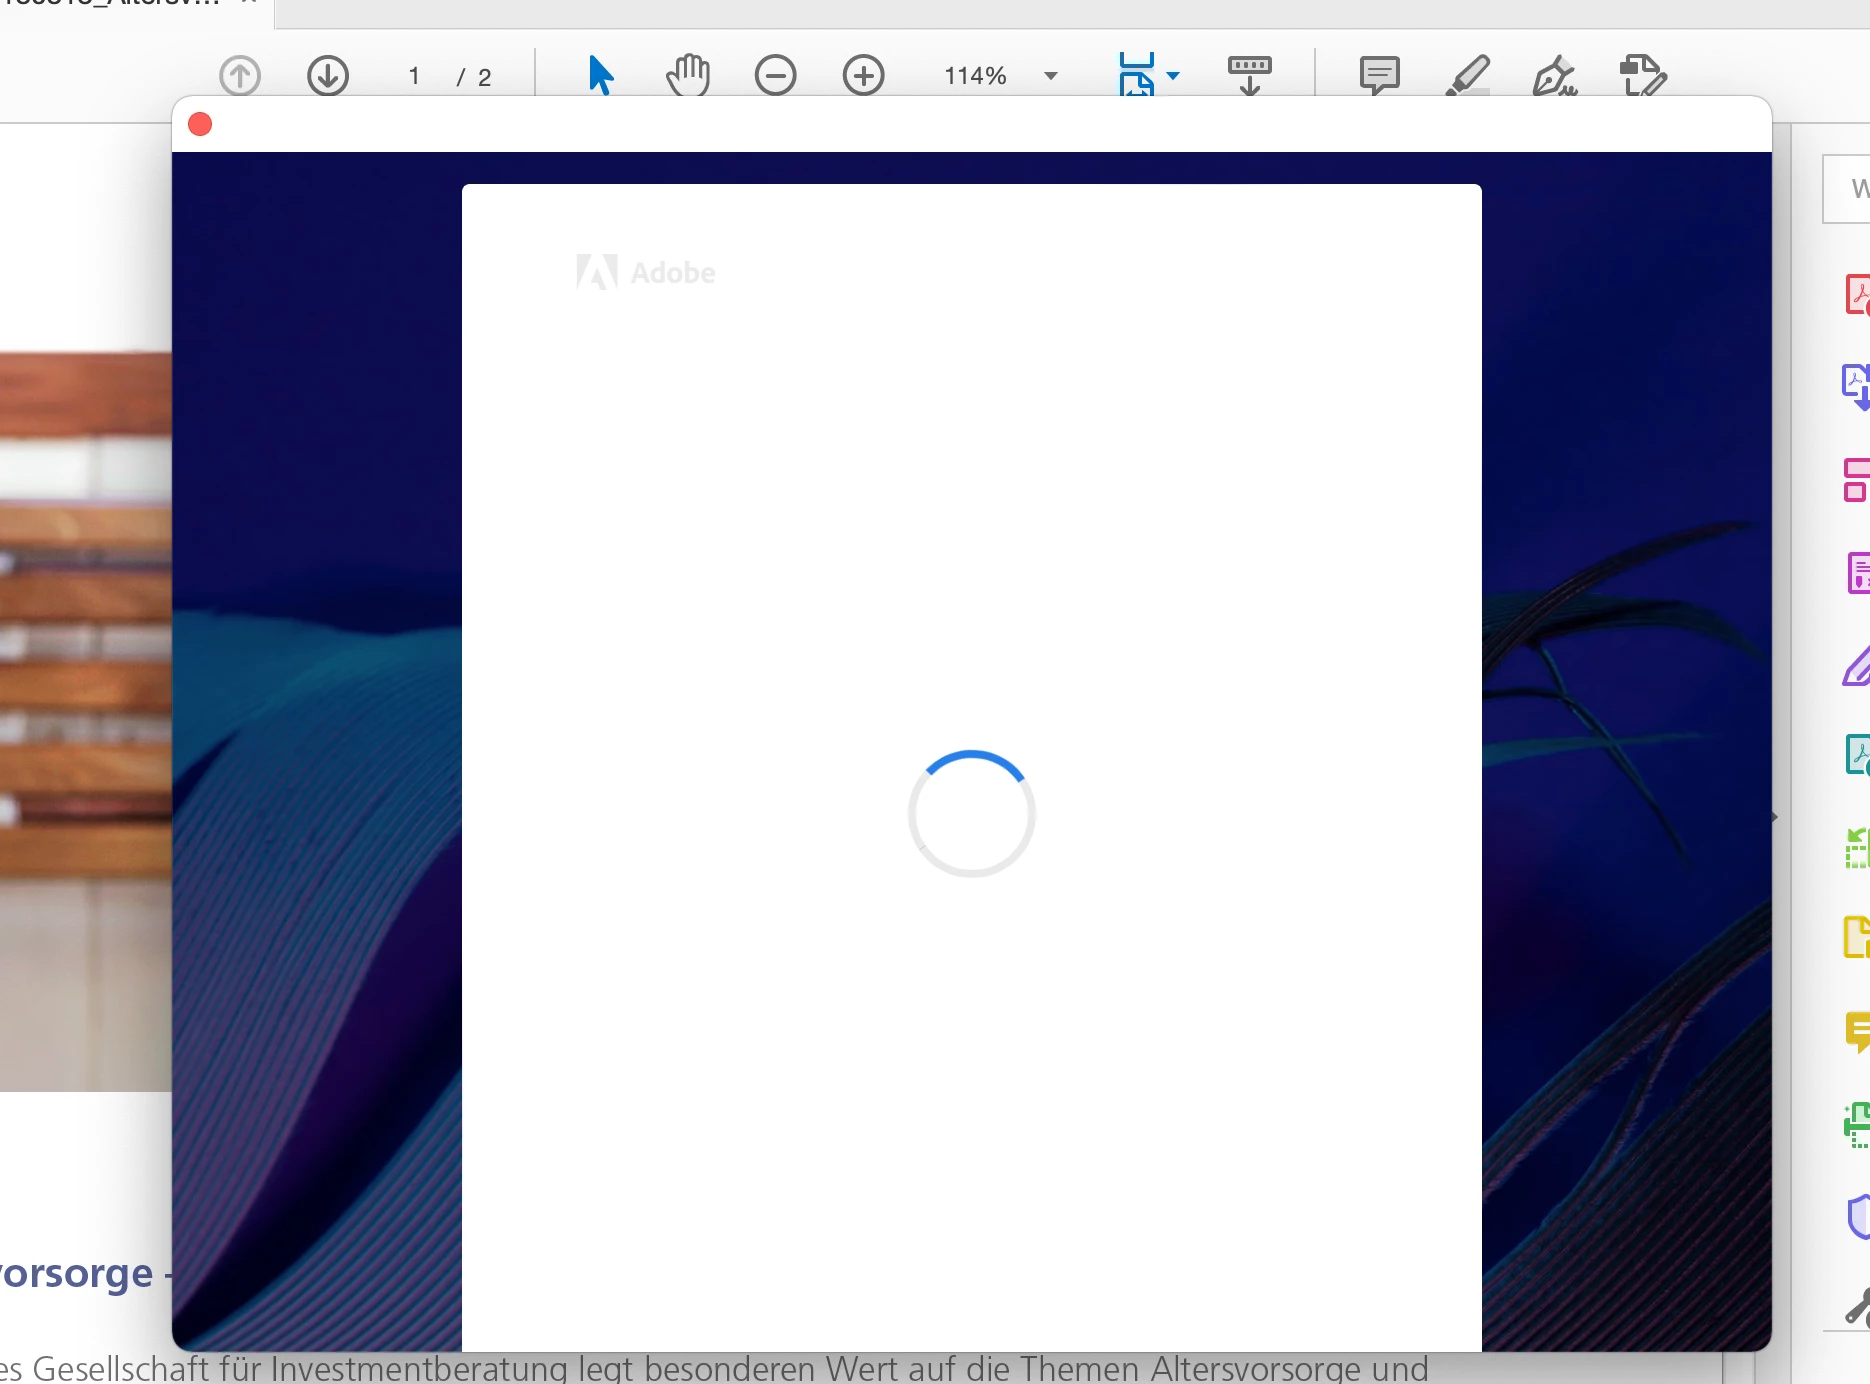
Task: Open the wrench More Tools icon
Action: [x=1857, y=1307]
